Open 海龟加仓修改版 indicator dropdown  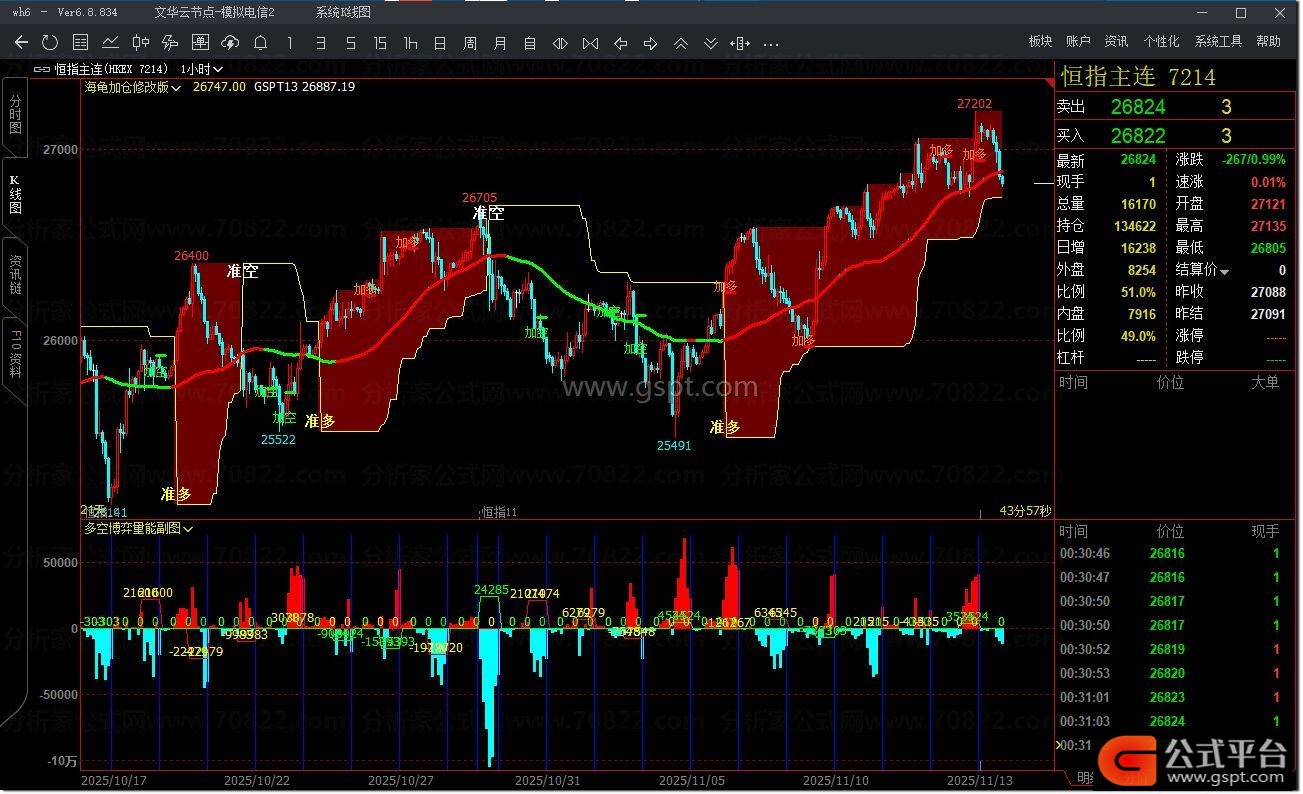tap(132, 87)
